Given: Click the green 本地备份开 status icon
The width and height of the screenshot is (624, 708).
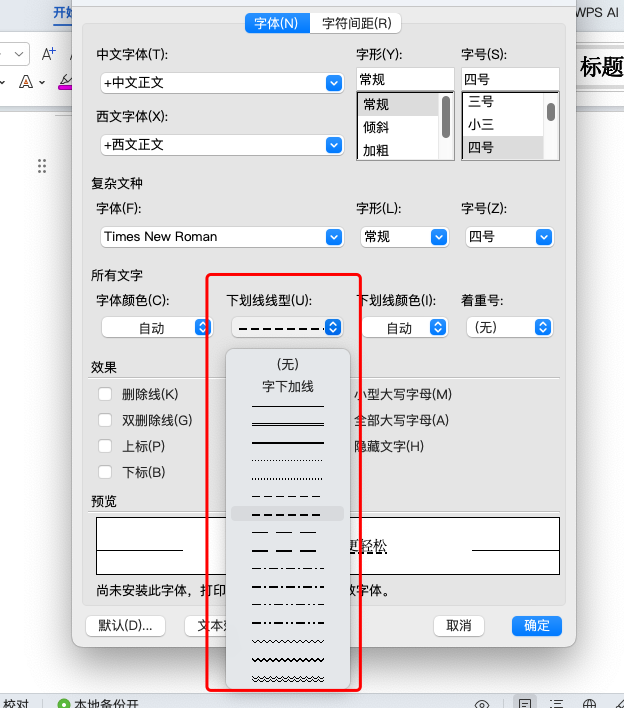Looking at the screenshot, I should coord(64,703).
